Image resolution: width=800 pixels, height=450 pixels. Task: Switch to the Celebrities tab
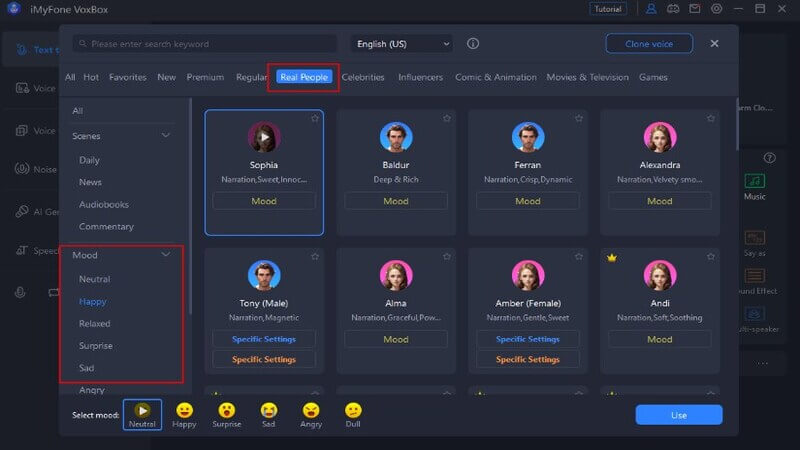tap(363, 77)
